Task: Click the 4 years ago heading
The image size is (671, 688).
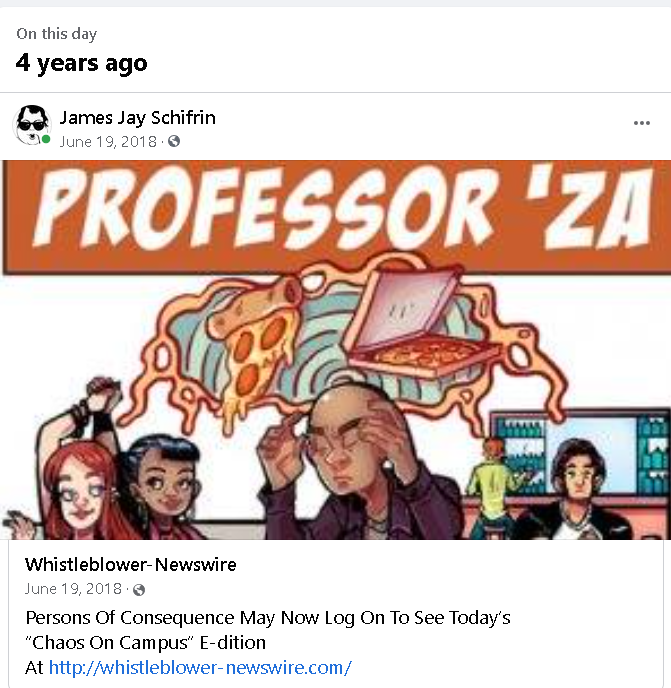Action: [x=82, y=64]
